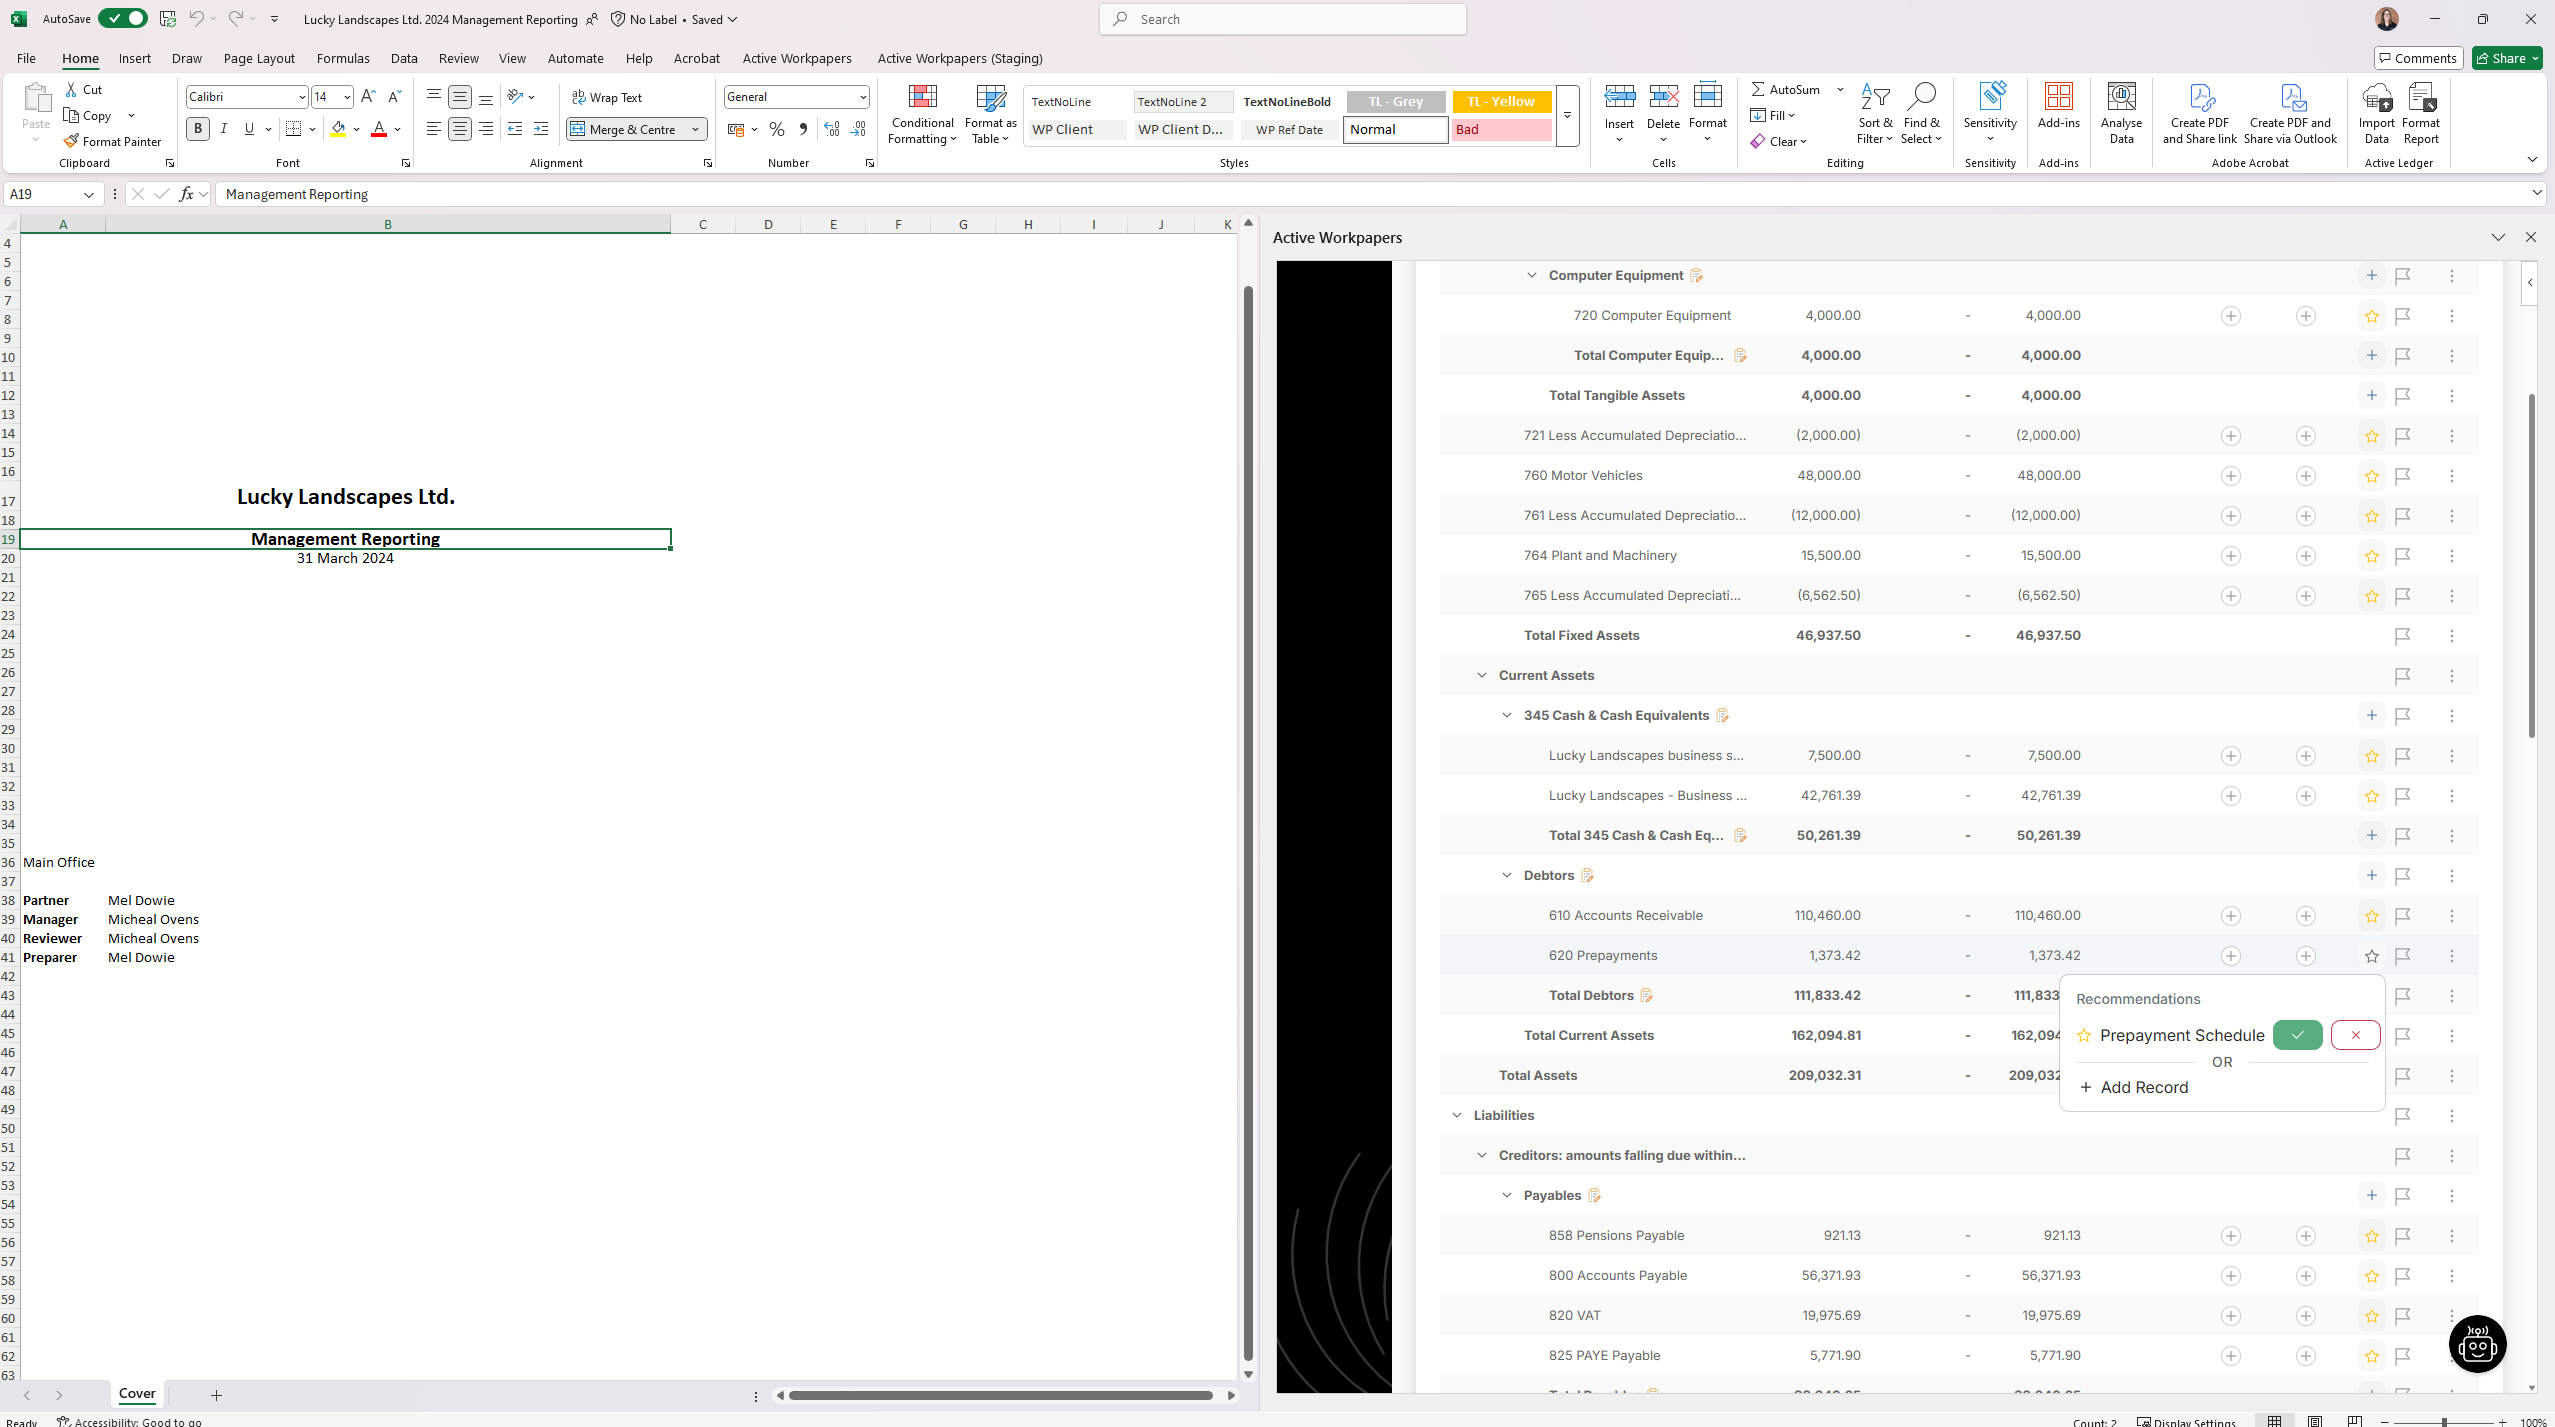Open the chatbot assistant robot icon
The image size is (2555, 1427).
(2477, 1345)
